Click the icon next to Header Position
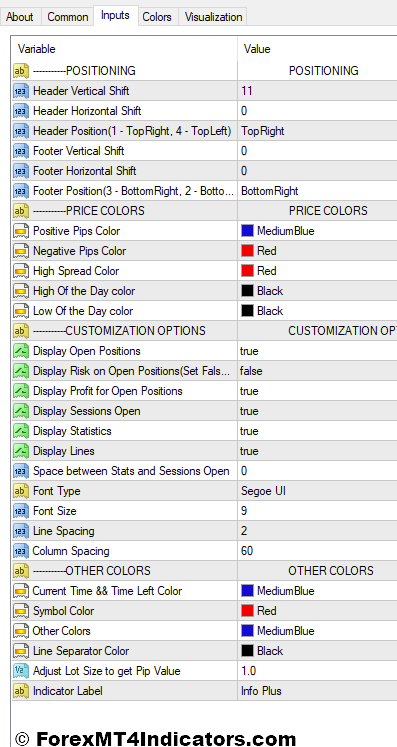Viewport: 397px width, 747px height. [x=21, y=131]
